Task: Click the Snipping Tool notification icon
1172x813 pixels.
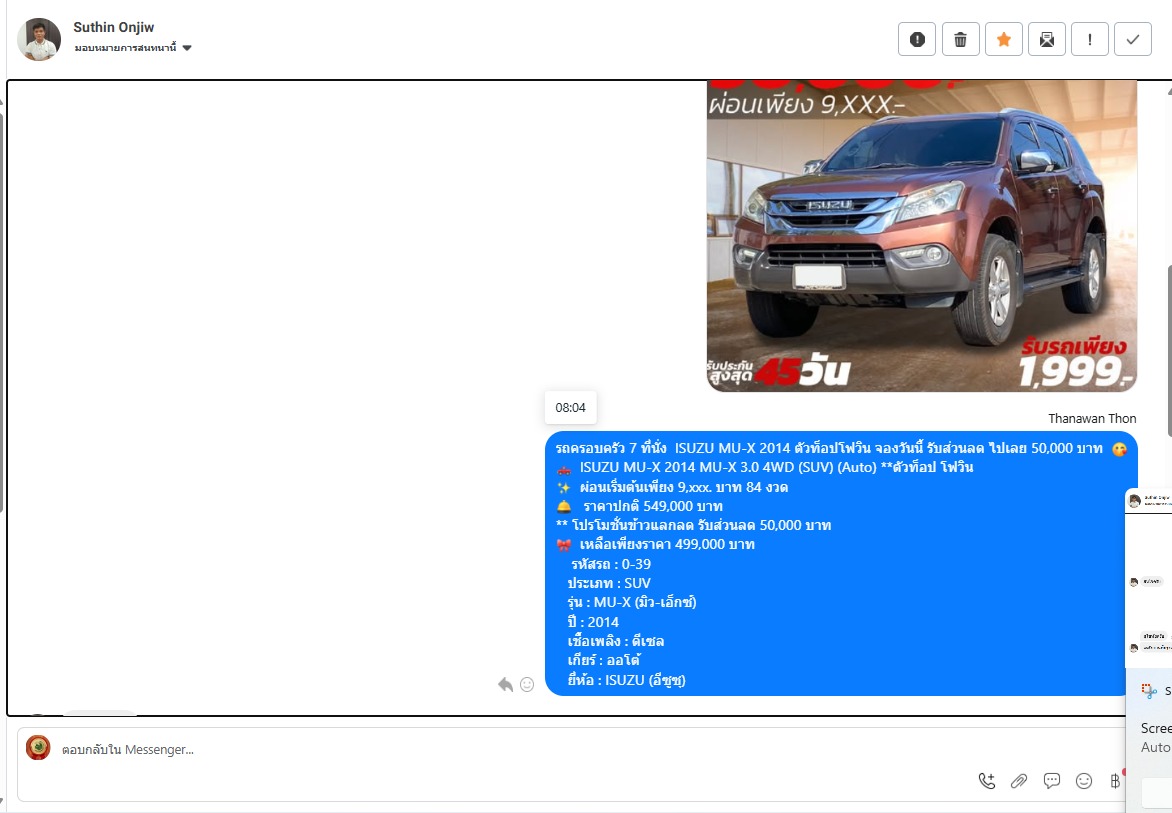Action: 1150,691
